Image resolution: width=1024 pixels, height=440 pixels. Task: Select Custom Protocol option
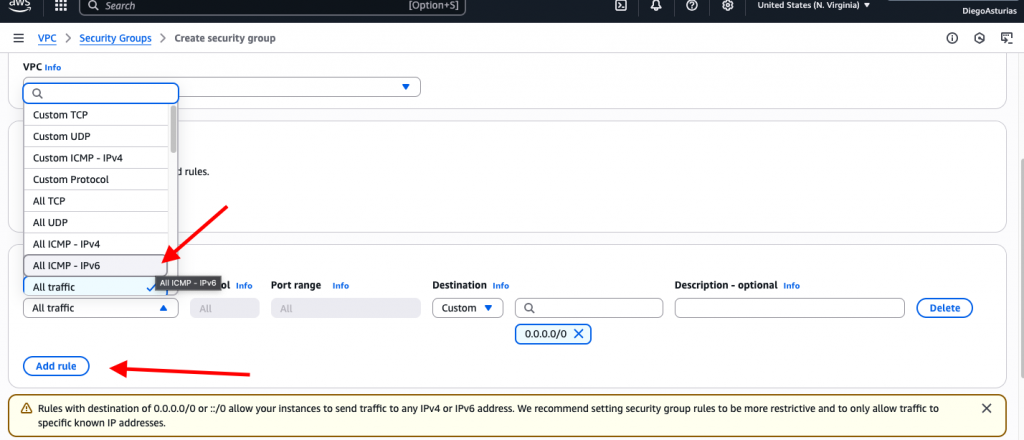point(96,180)
